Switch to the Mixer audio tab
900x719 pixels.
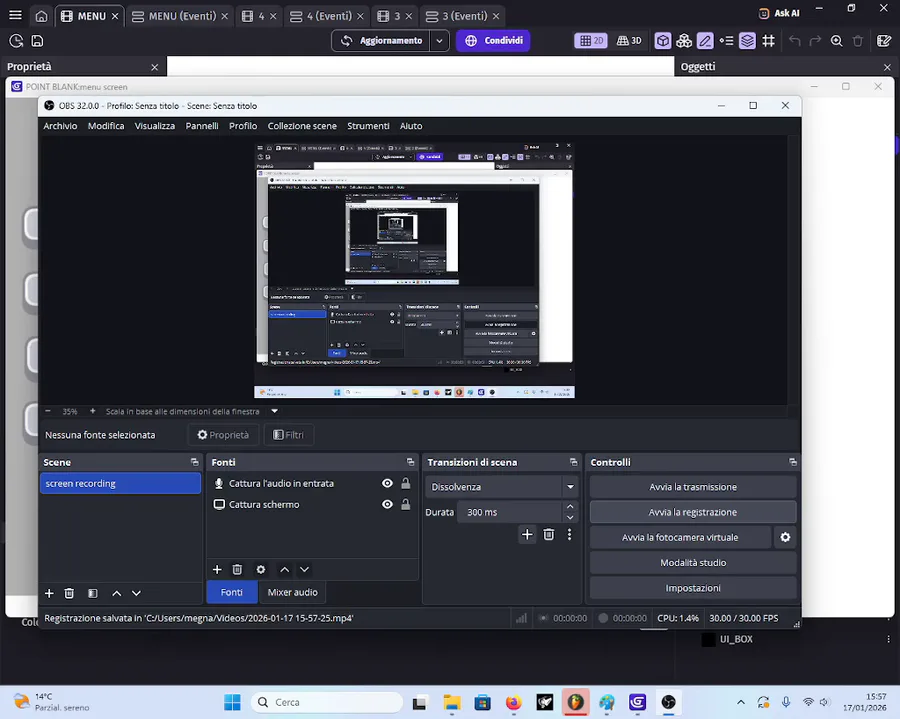click(x=292, y=592)
